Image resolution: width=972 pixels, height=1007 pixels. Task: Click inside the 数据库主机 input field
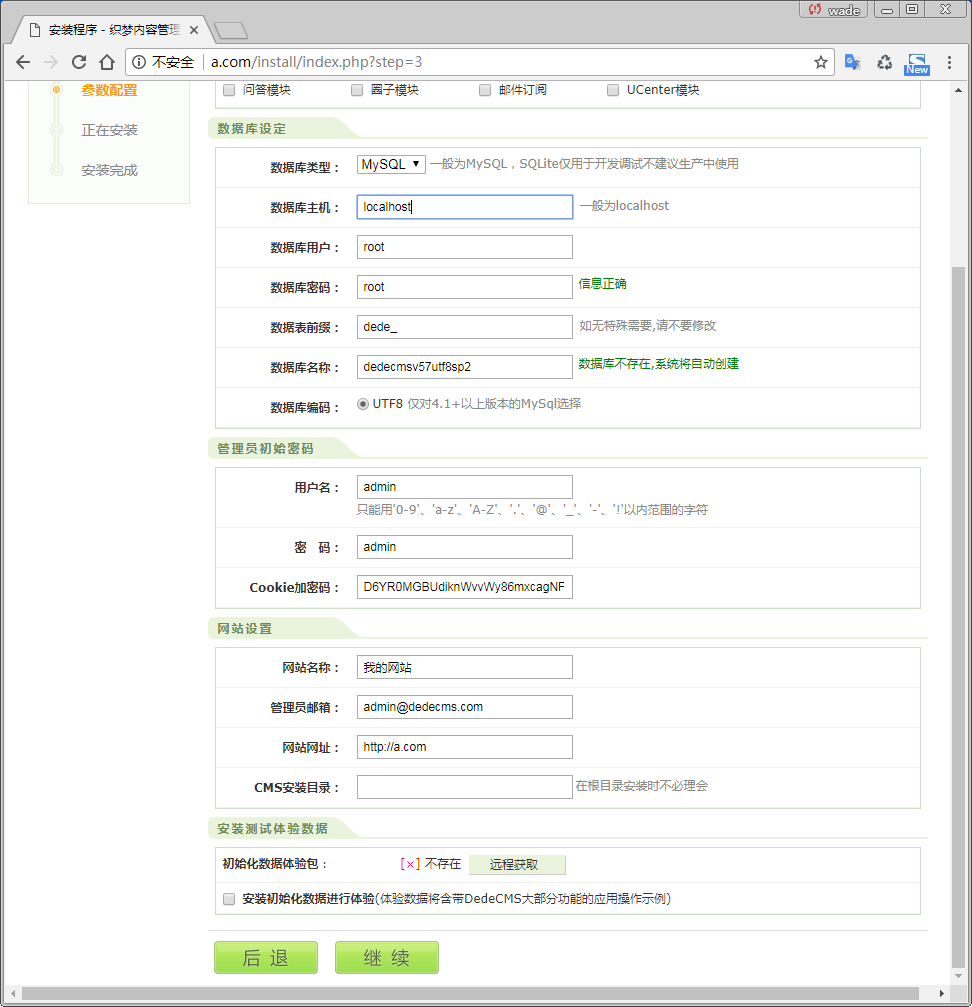click(x=464, y=206)
